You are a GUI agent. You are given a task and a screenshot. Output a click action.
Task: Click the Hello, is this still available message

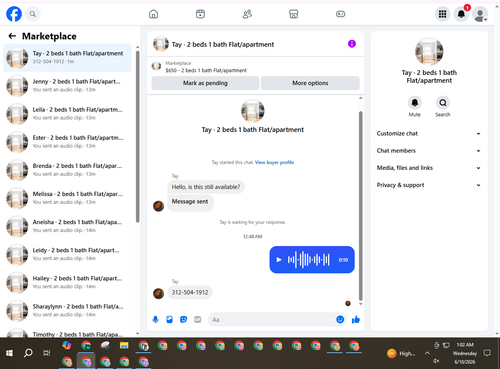[206, 187]
